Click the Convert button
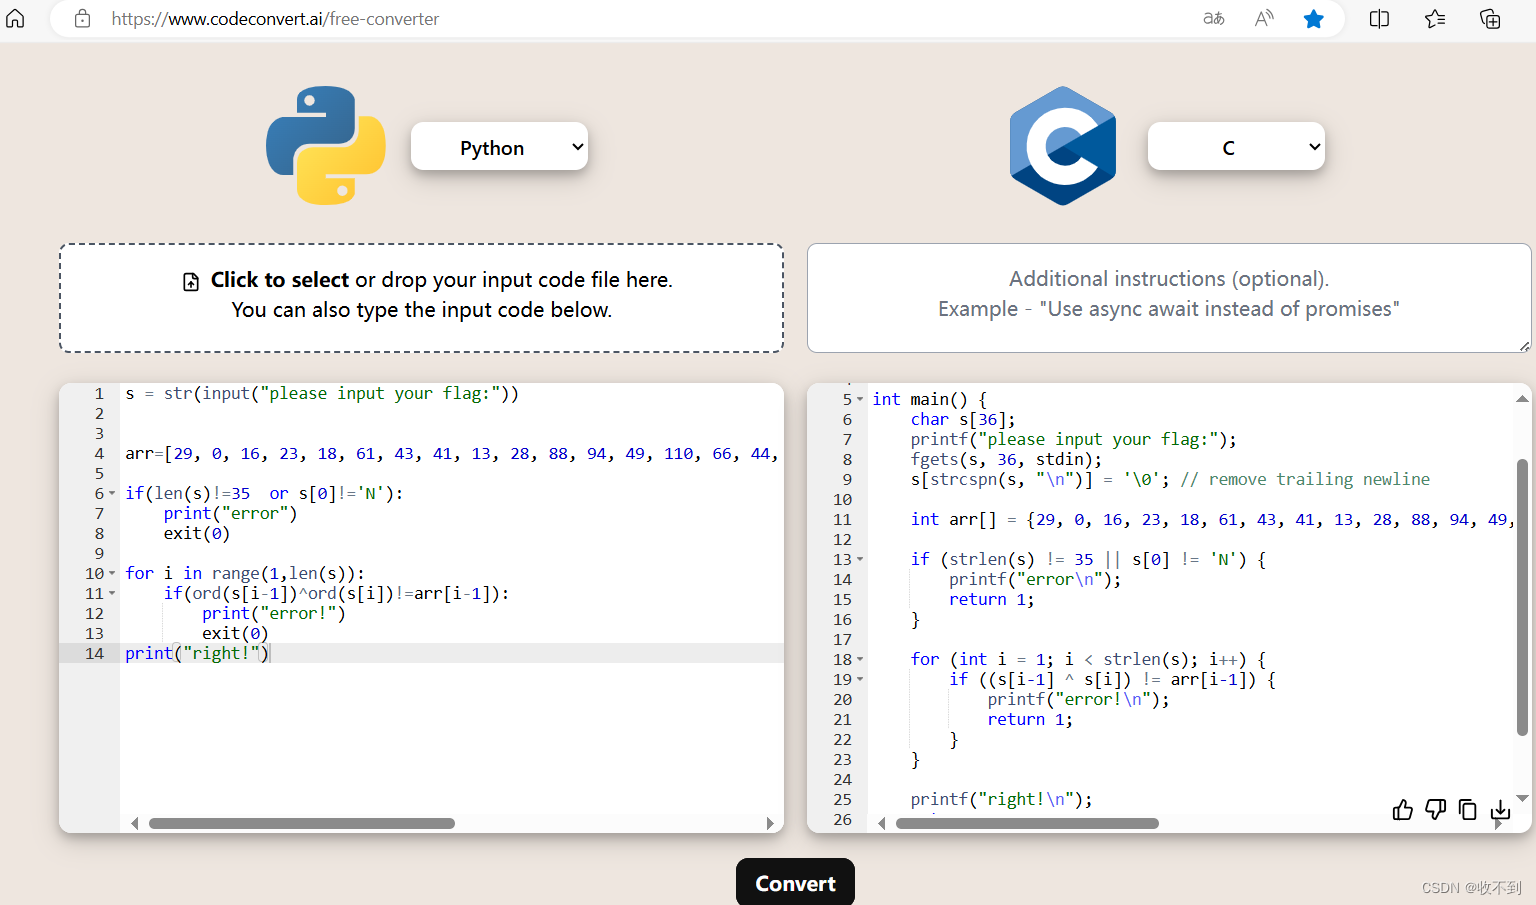1536x905 pixels. 795,882
